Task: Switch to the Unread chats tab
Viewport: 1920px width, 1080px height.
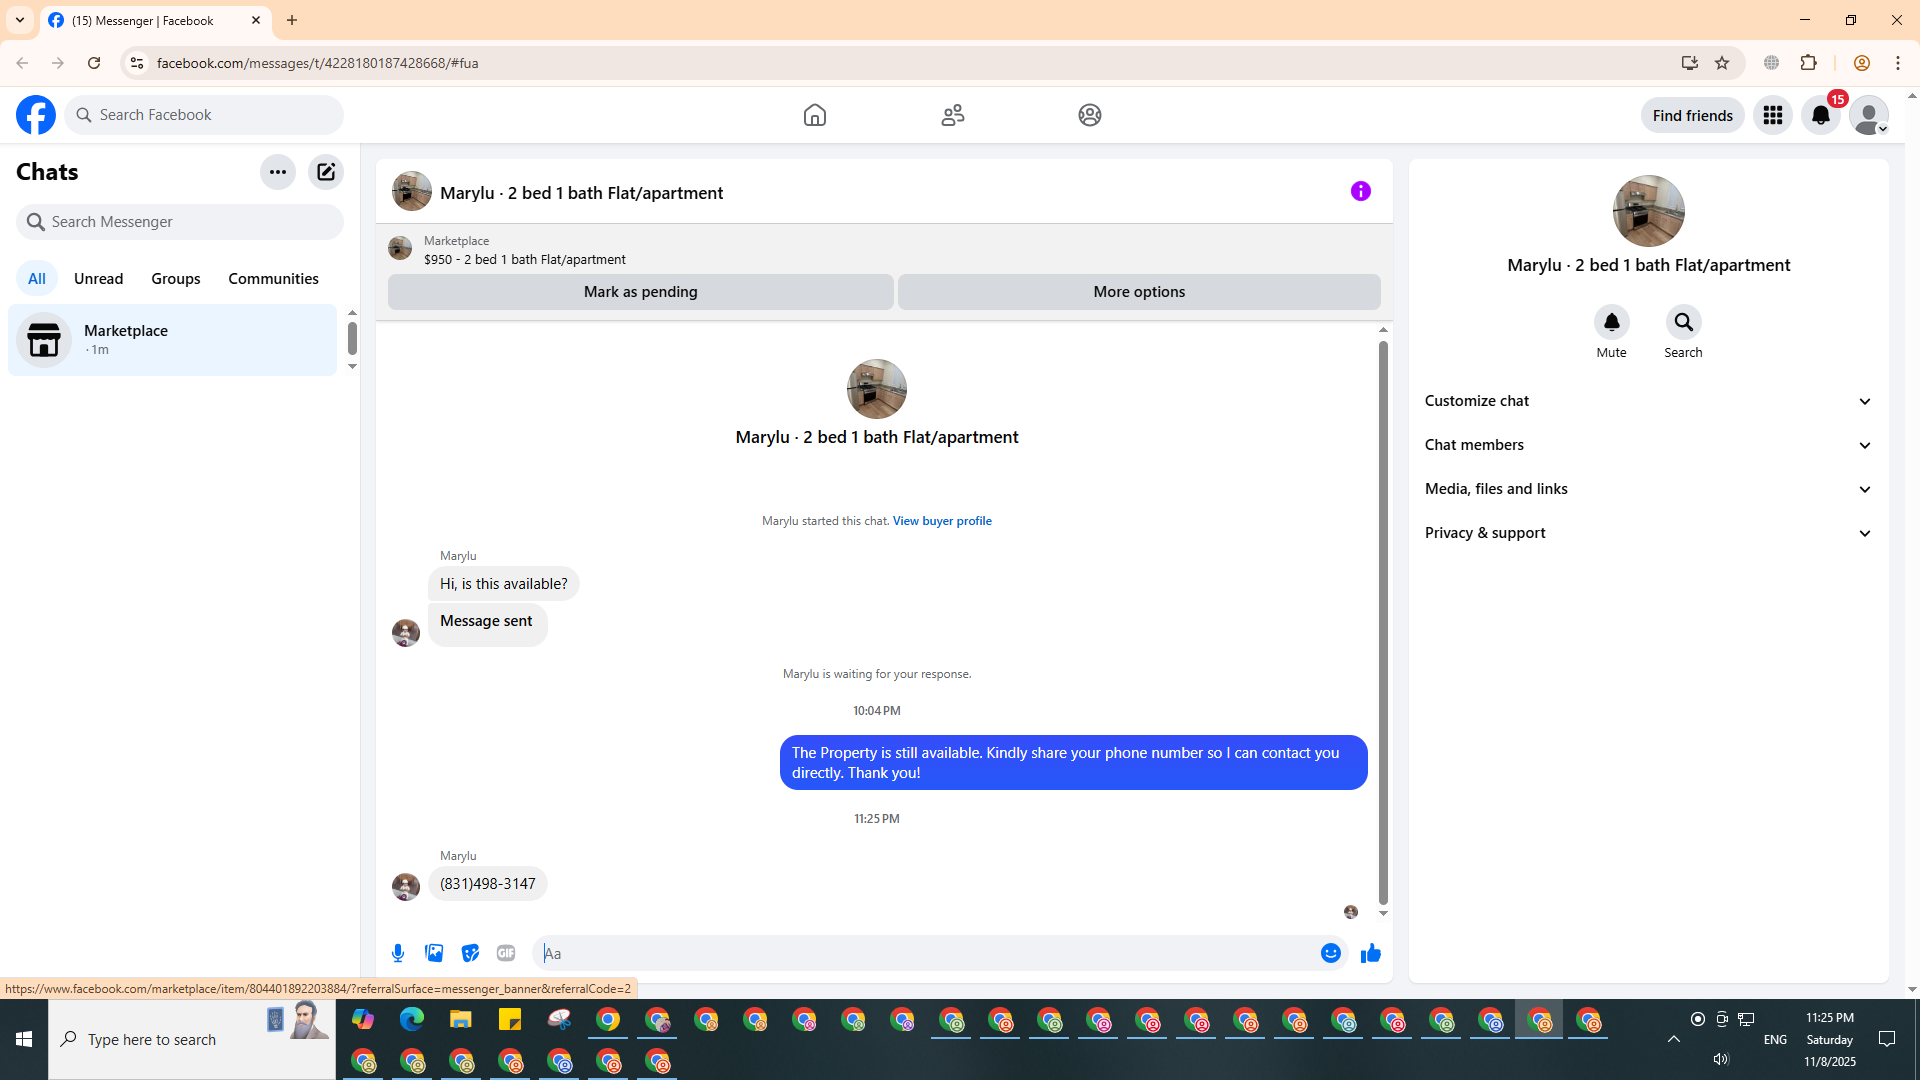Action: click(98, 279)
